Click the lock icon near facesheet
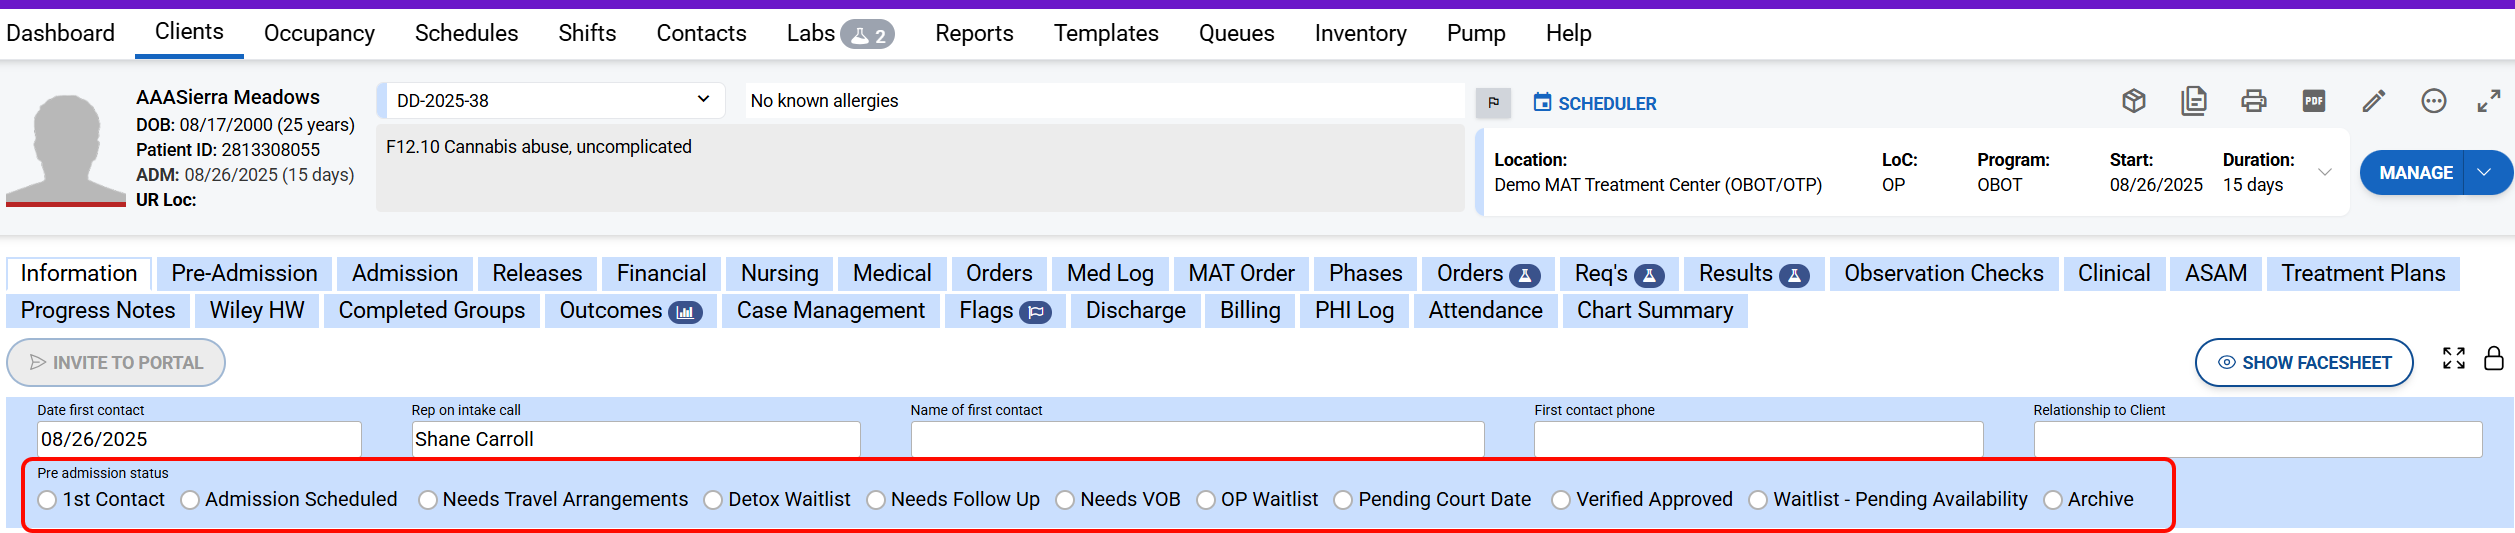This screenshot has height=533, width=2515. pos(2494,358)
